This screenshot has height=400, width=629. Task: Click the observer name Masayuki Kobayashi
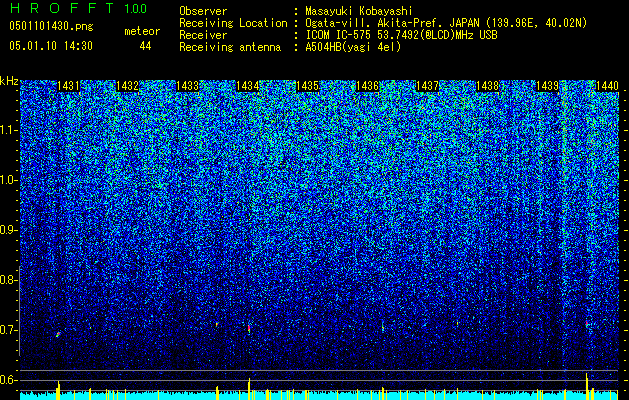(x=359, y=11)
